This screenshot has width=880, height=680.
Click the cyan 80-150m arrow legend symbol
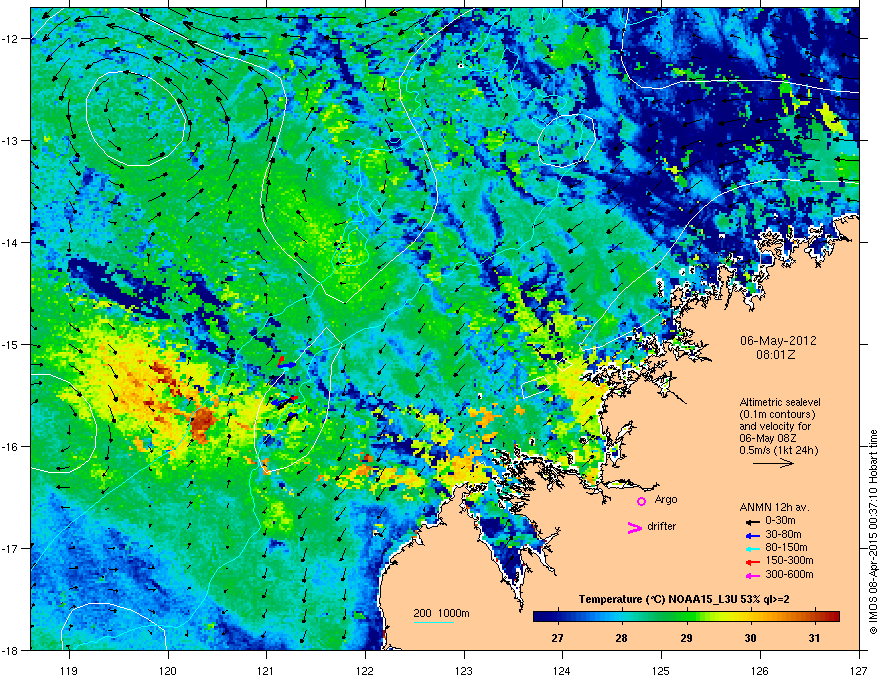pos(753,548)
